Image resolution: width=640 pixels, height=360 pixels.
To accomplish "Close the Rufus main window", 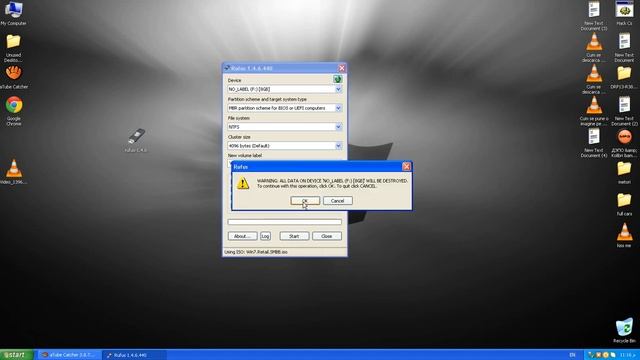I will [342, 68].
